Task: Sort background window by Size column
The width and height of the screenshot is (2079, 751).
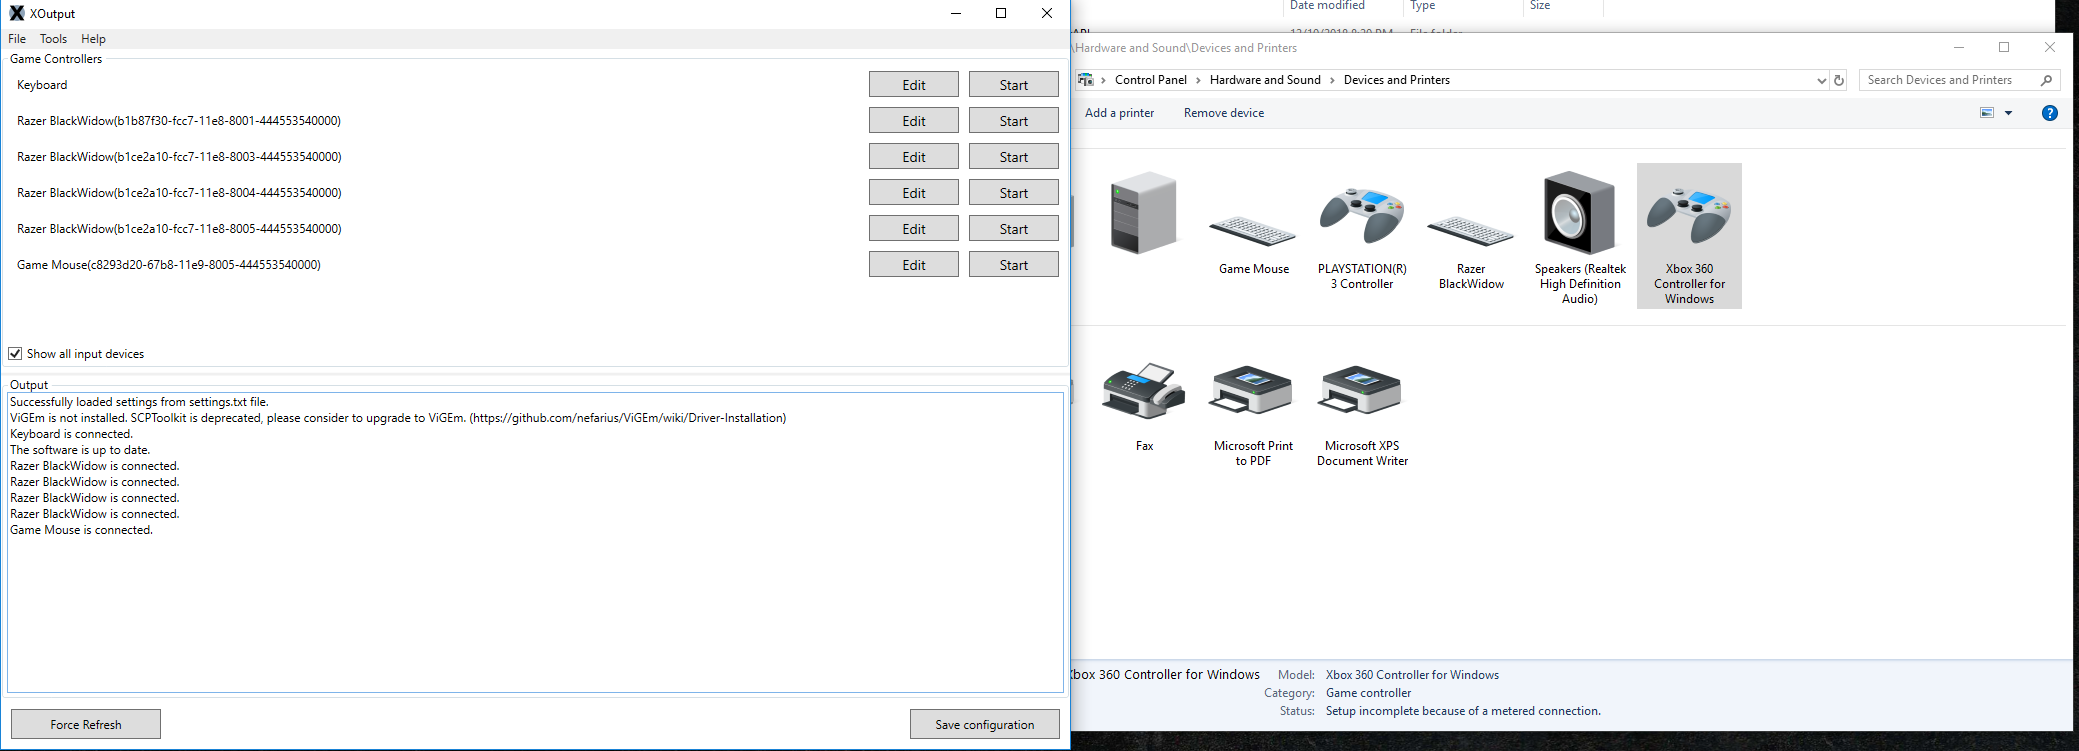Action: click(1540, 6)
